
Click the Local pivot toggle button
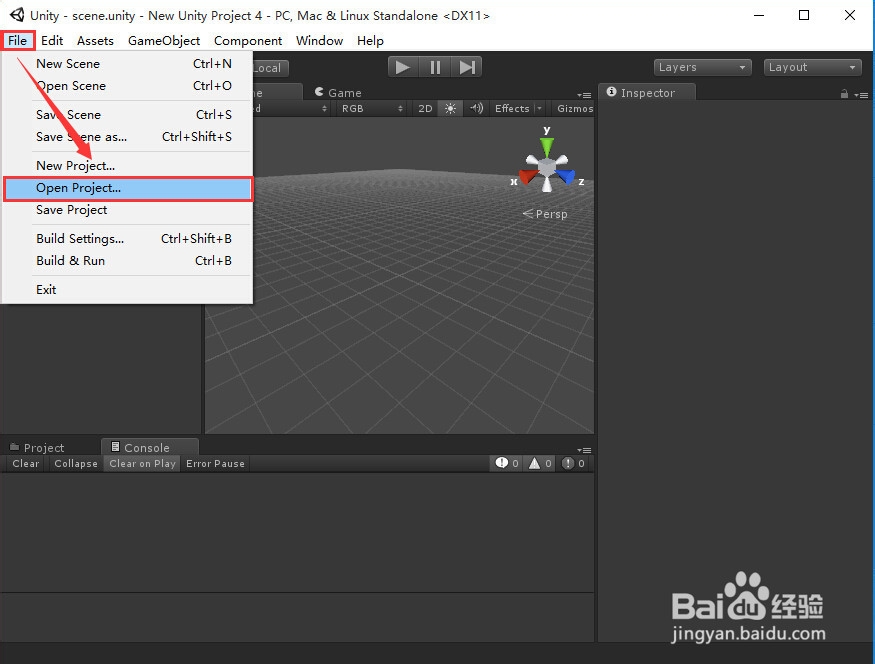270,68
